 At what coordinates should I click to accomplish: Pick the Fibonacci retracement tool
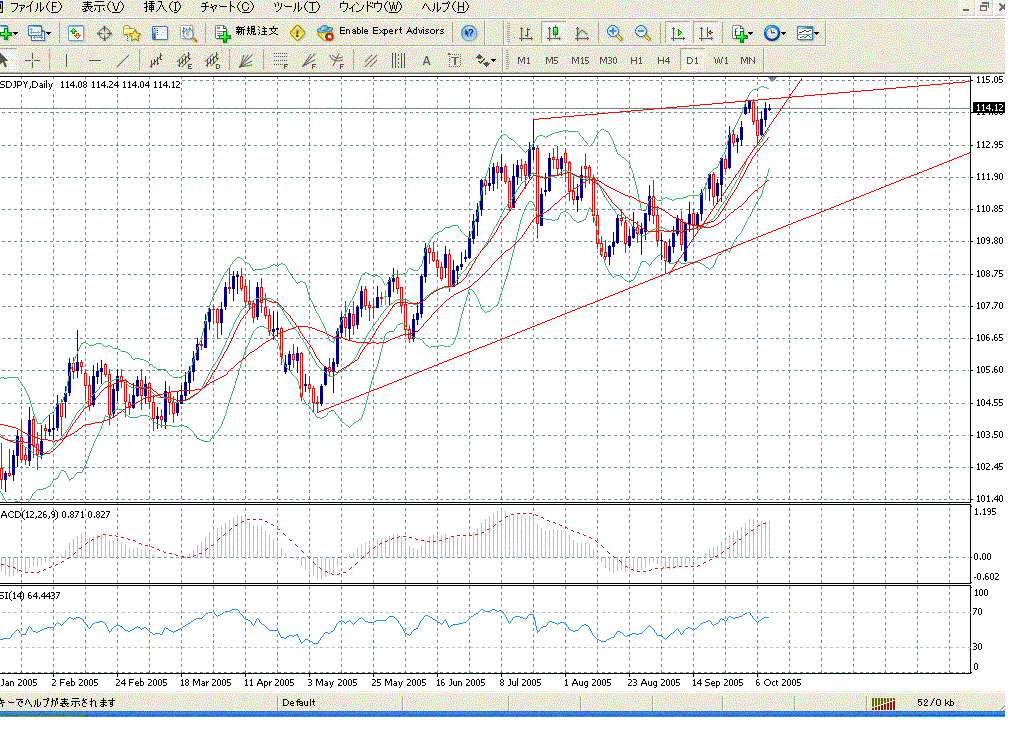tap(281, 61)
